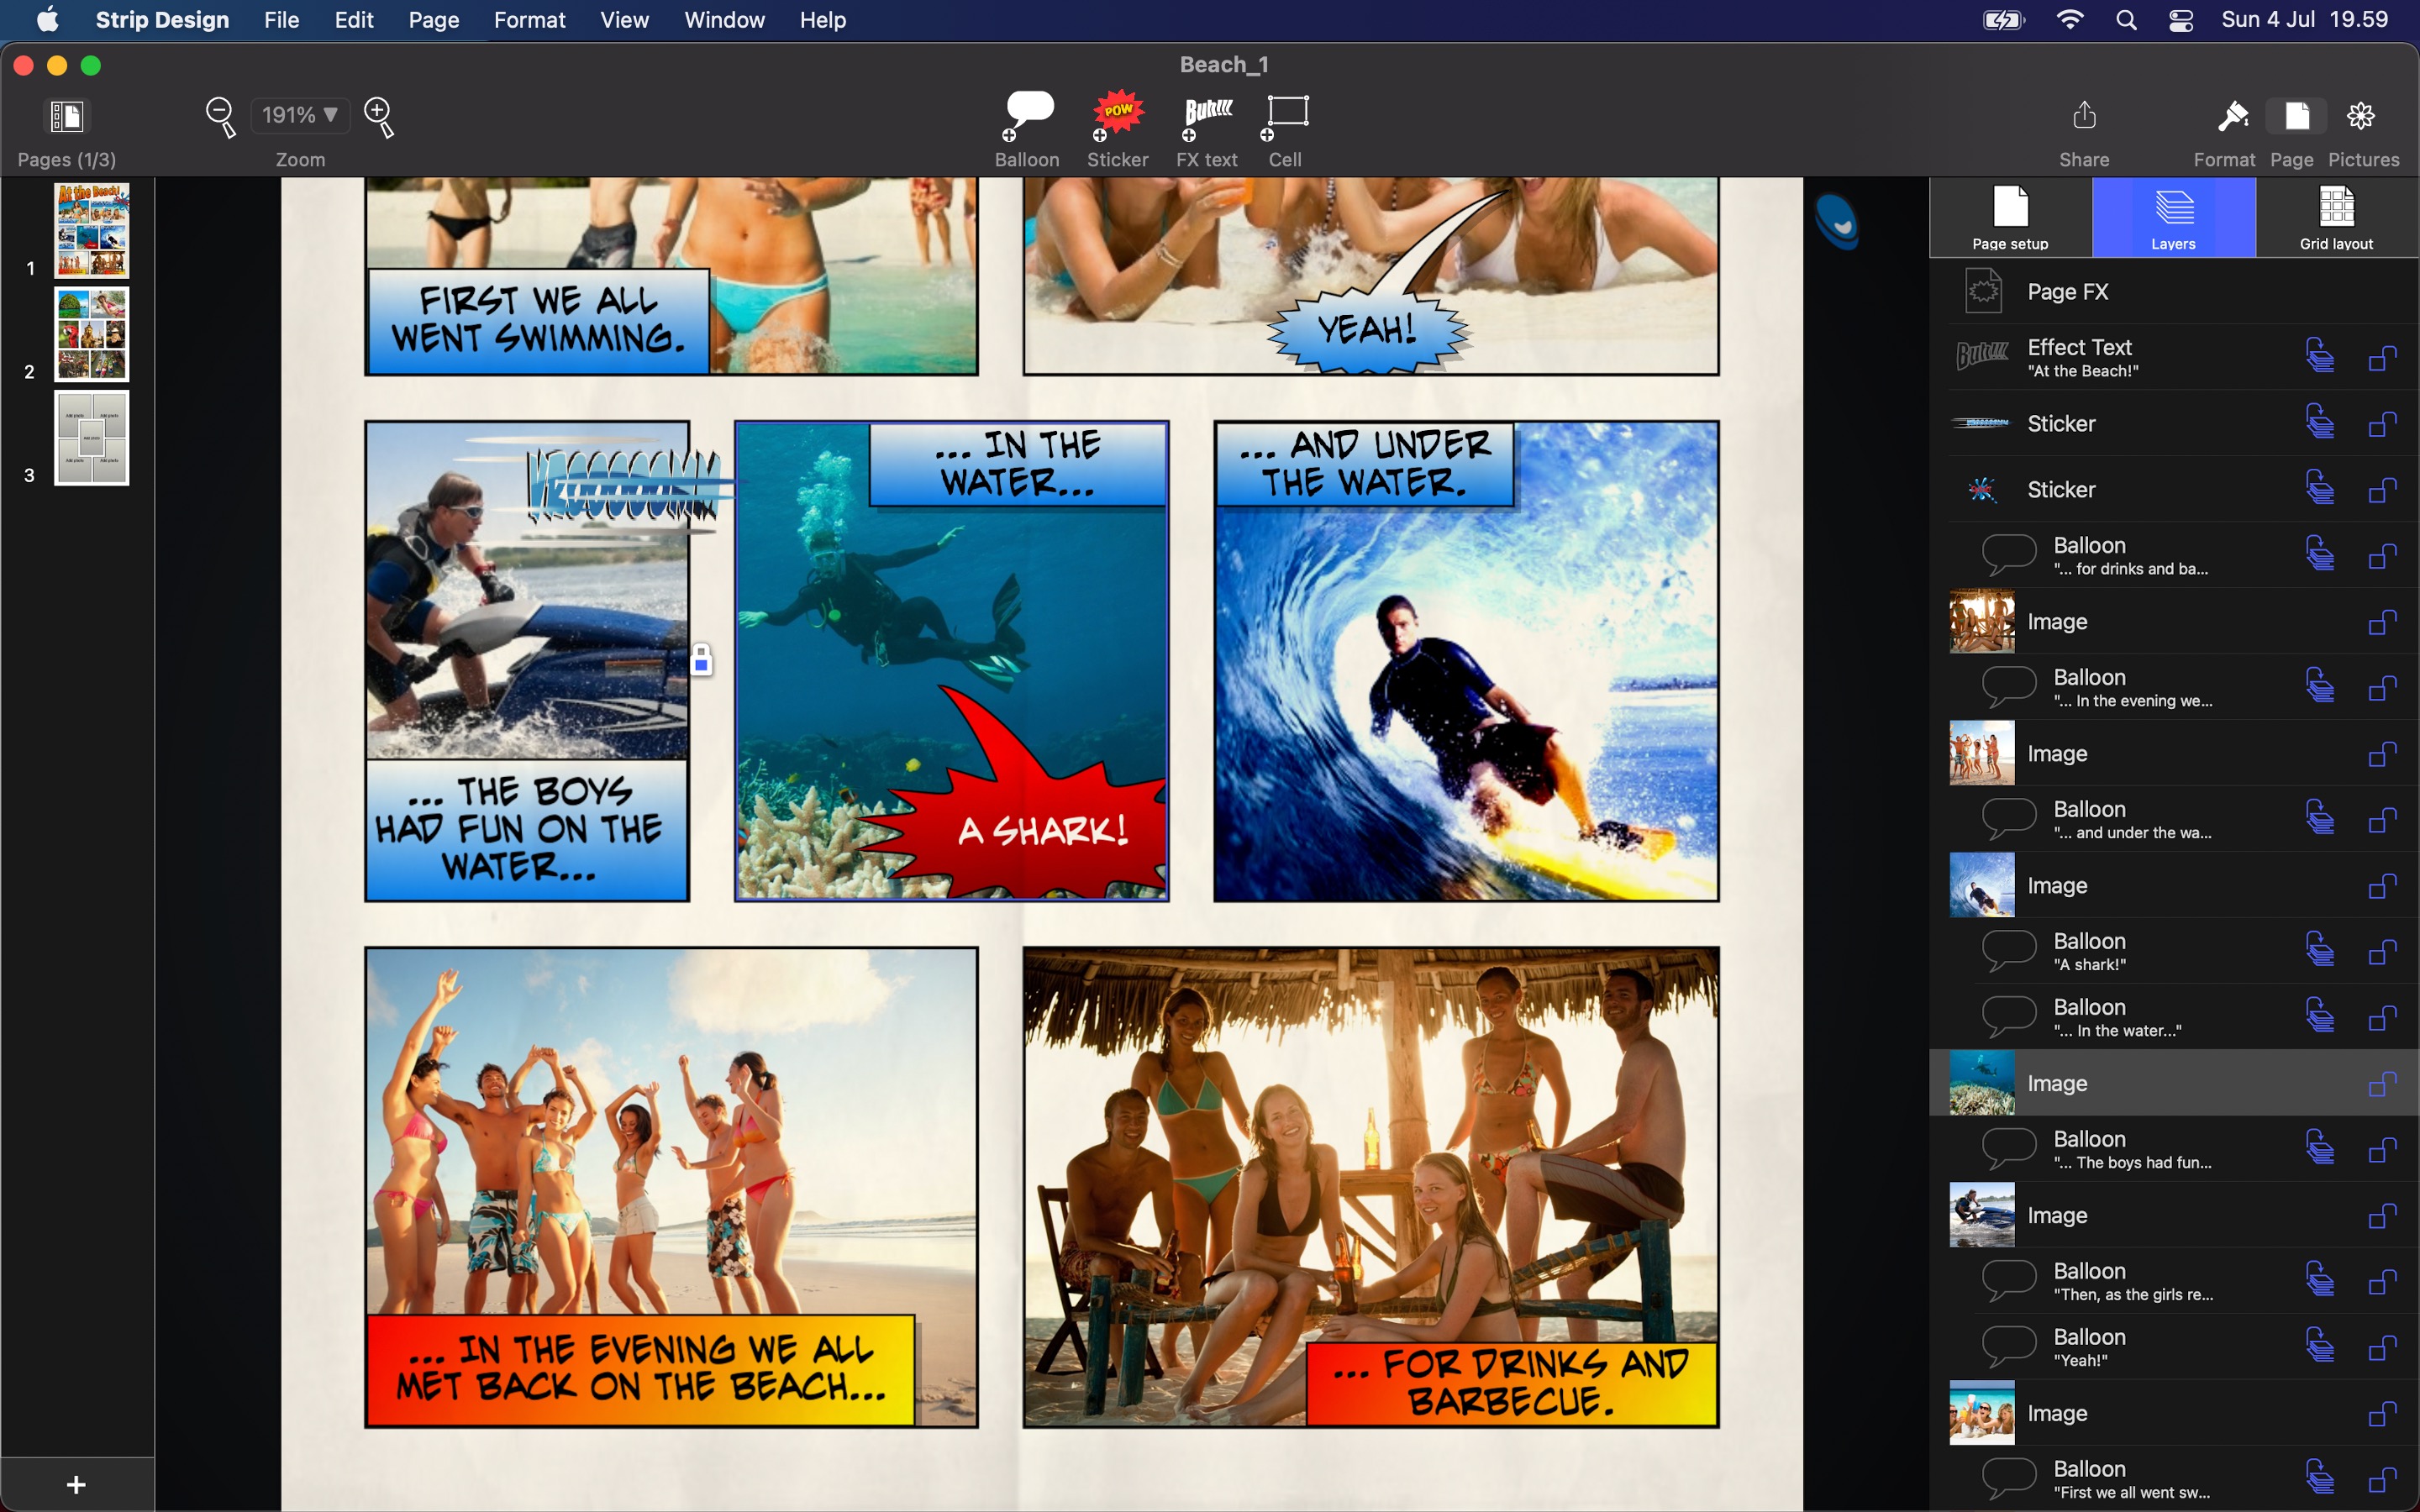Image resolution: width=2420 pixels, height=1512 pixels.
Task: Open the 191% zoom dropdown
Action: tap(299, 115)
